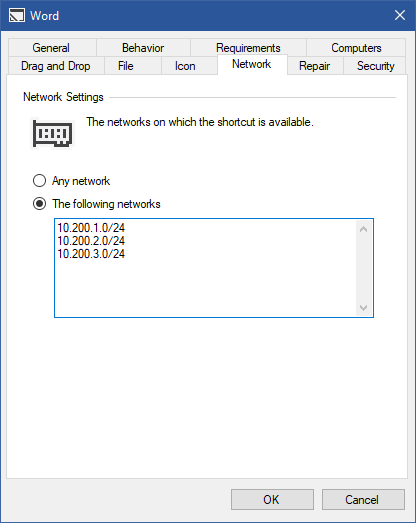Switch to the Computers tab
The image size is (416, 523).
[356, 48]
